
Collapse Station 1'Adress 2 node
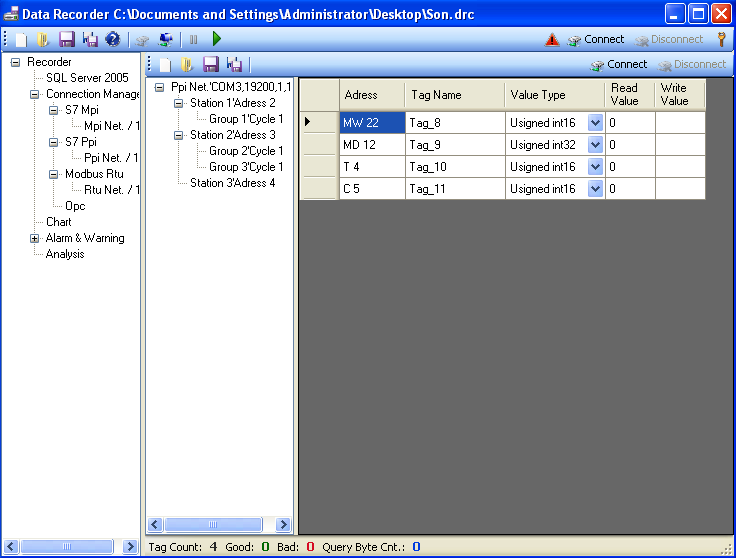[178, 103]
